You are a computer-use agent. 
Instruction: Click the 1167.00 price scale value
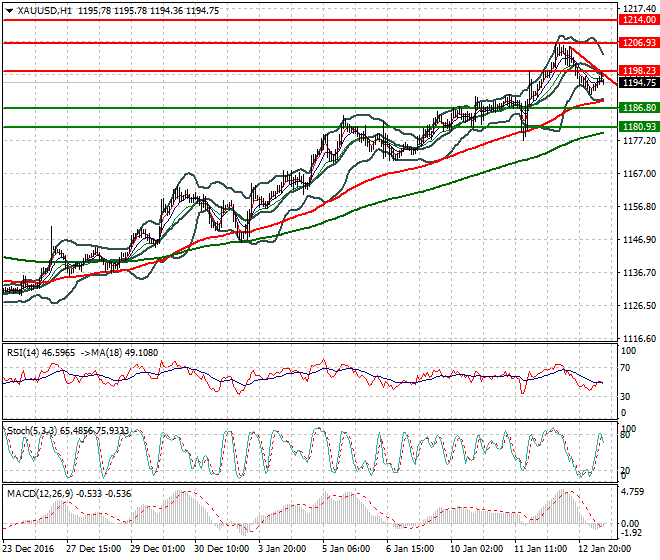click(x=639, y=173)
